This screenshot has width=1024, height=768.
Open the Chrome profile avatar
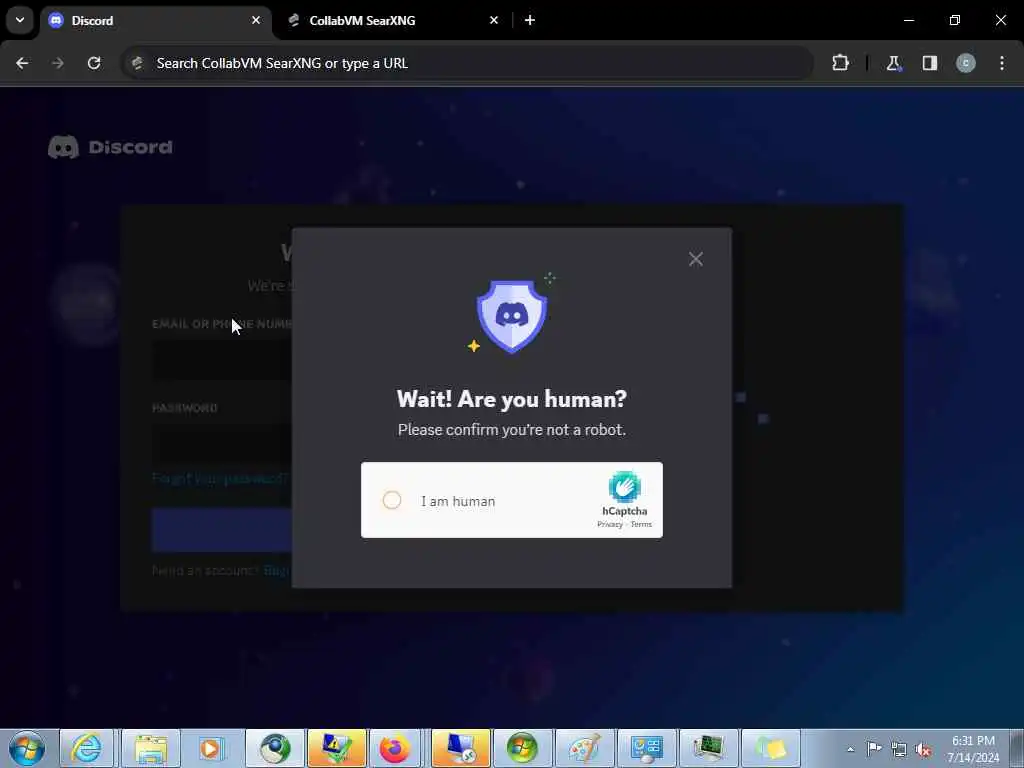tap(966, 63)
